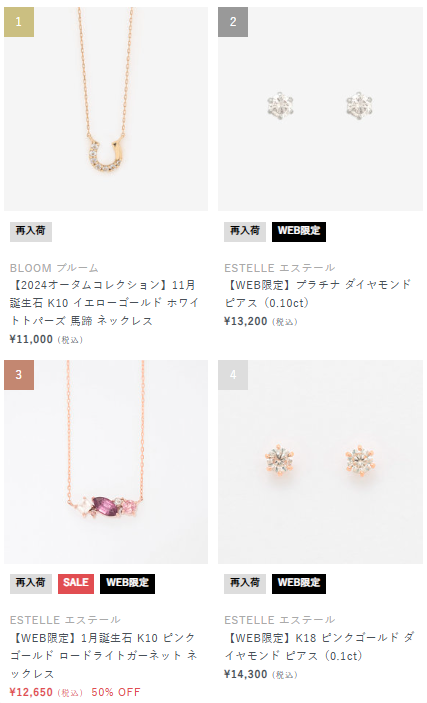Open the horseshoe necklace product image
427x703 pixels.
pos(106,109)
